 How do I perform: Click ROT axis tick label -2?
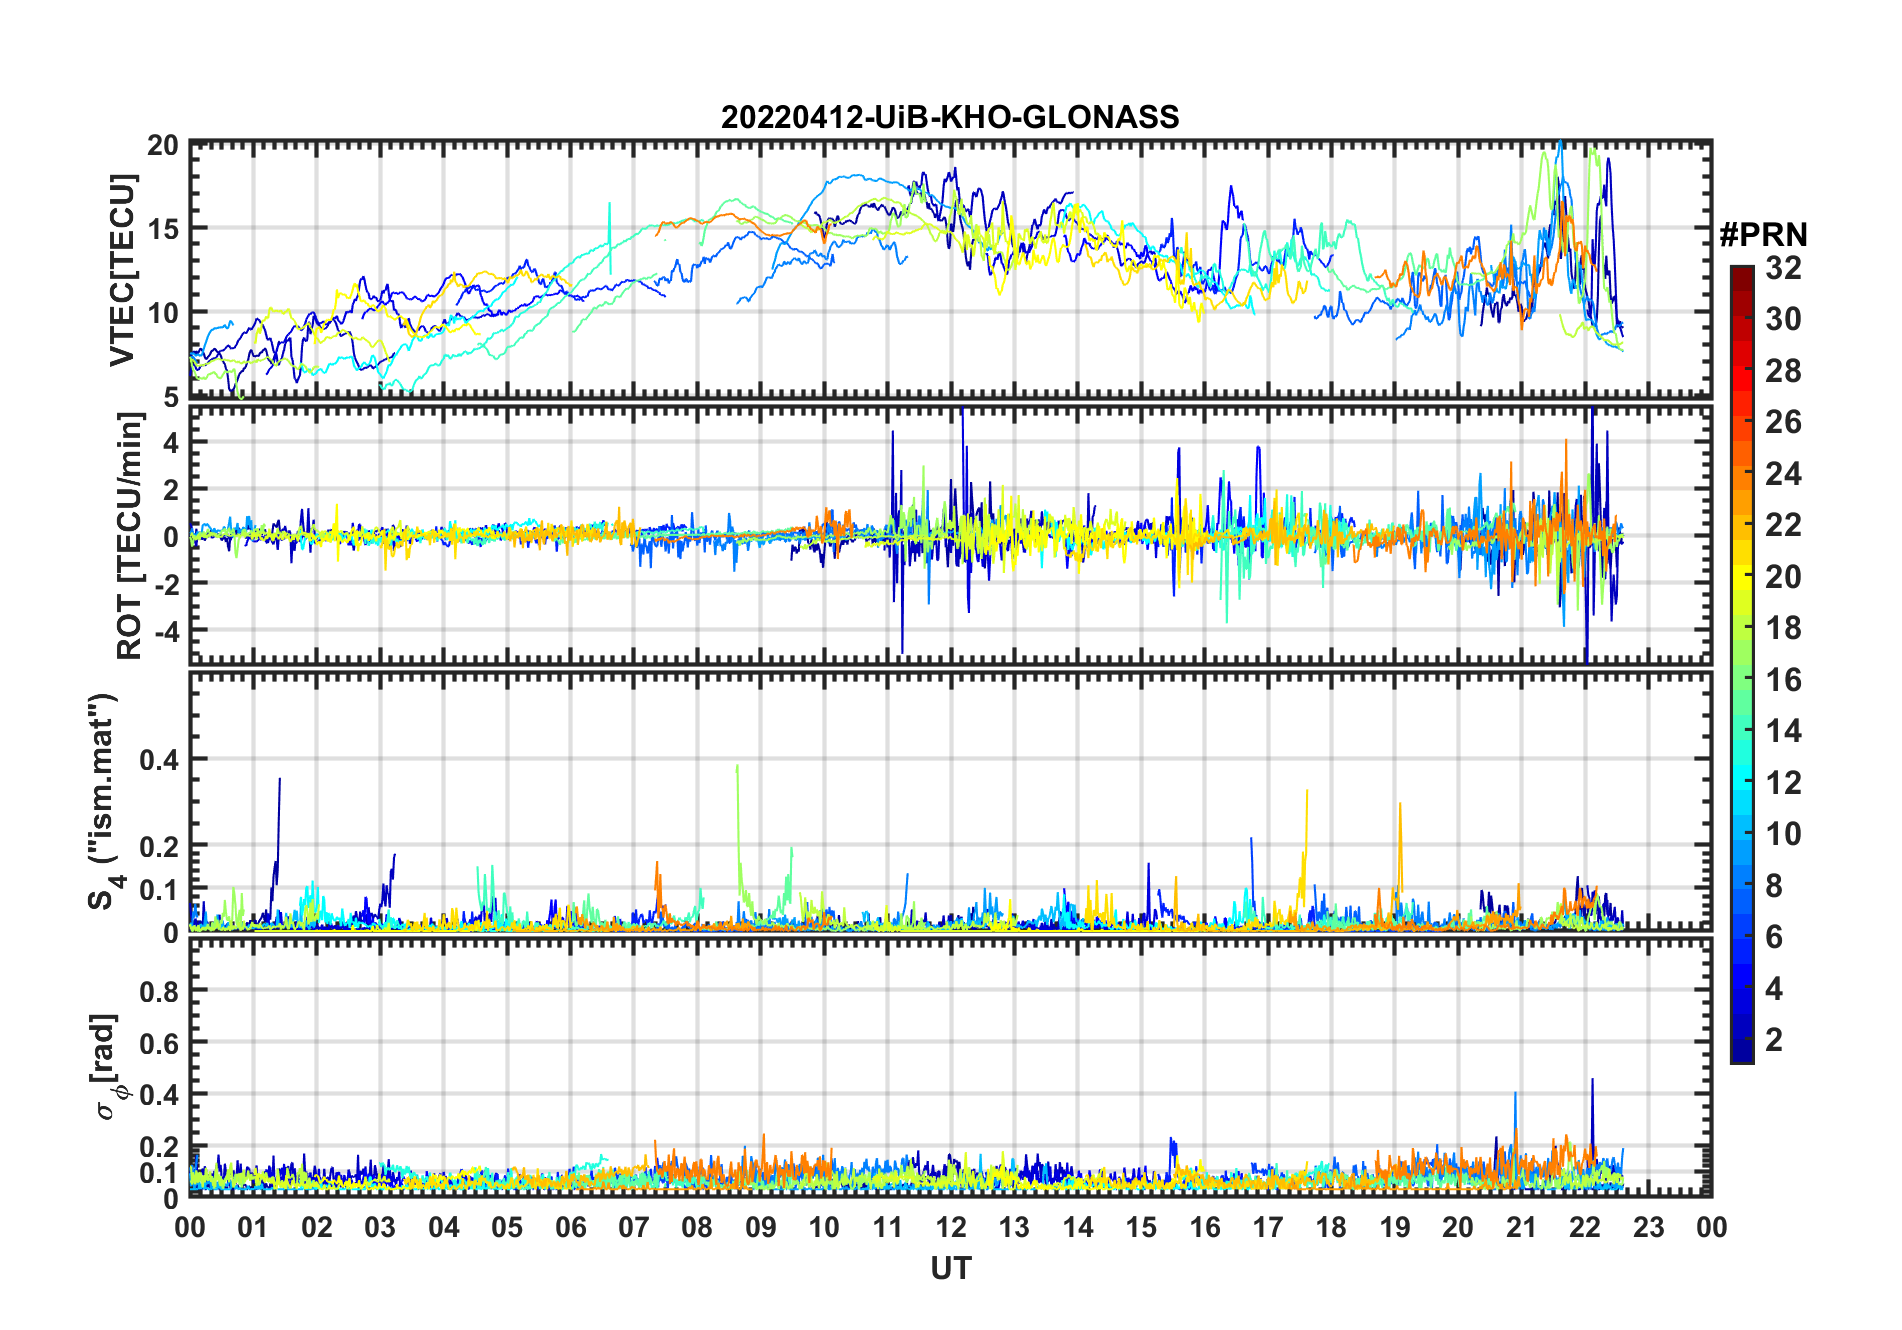point(166,583)
